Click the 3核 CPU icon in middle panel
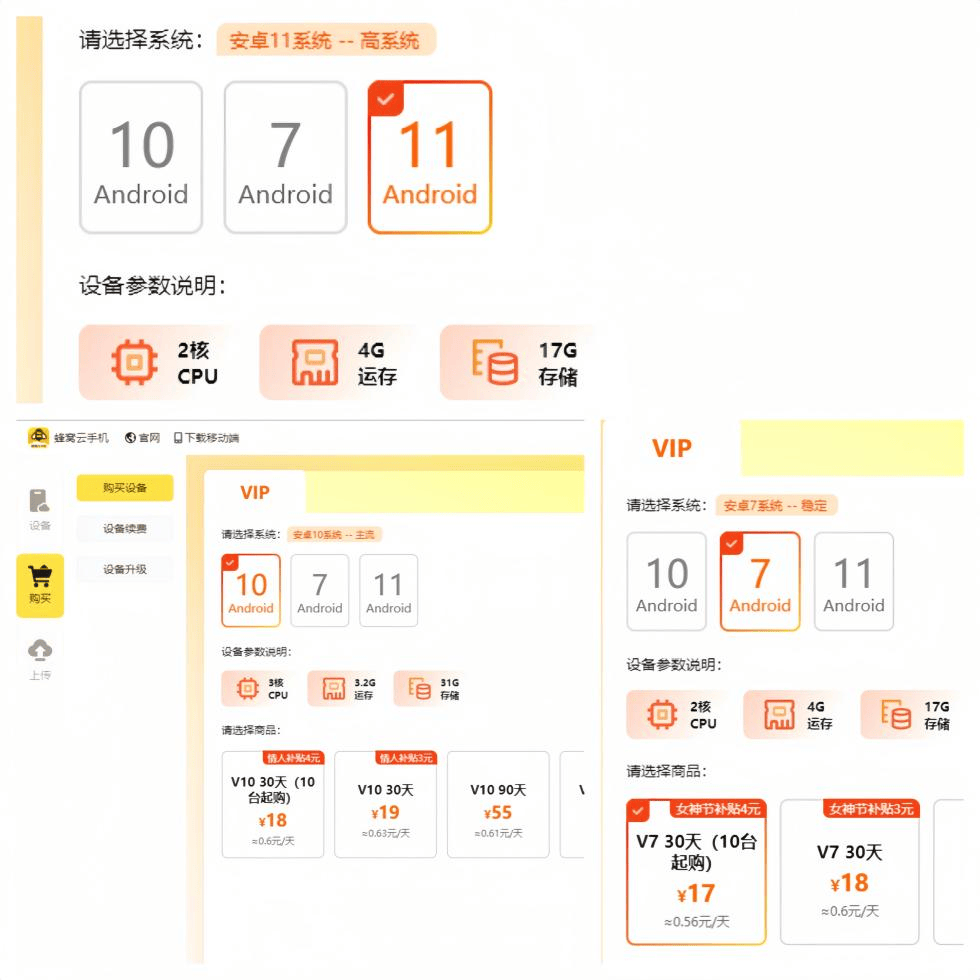980x980 pixels. (248, 688)
